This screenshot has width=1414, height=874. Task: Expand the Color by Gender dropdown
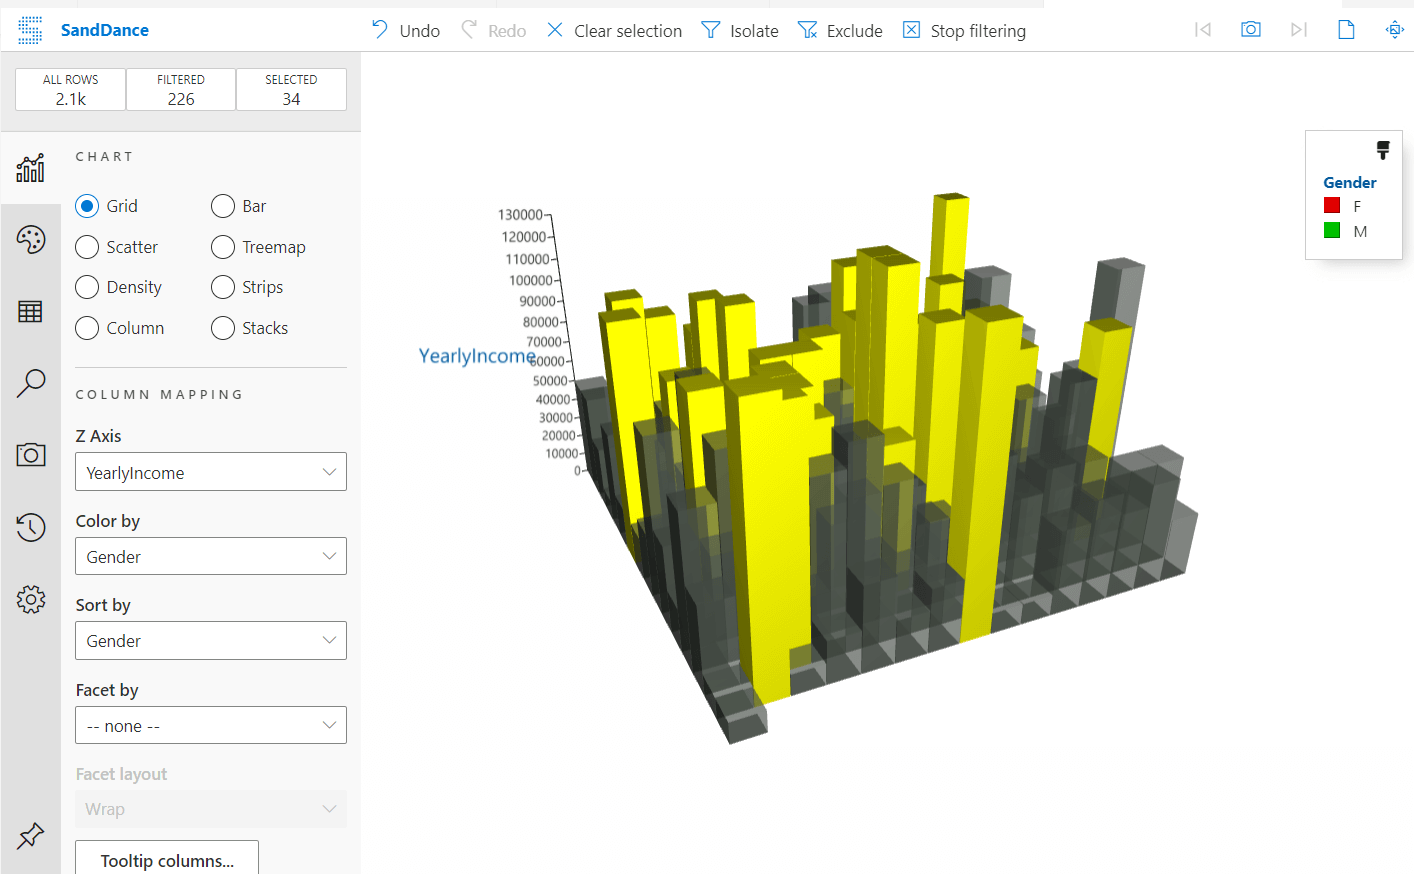(210, 556)
